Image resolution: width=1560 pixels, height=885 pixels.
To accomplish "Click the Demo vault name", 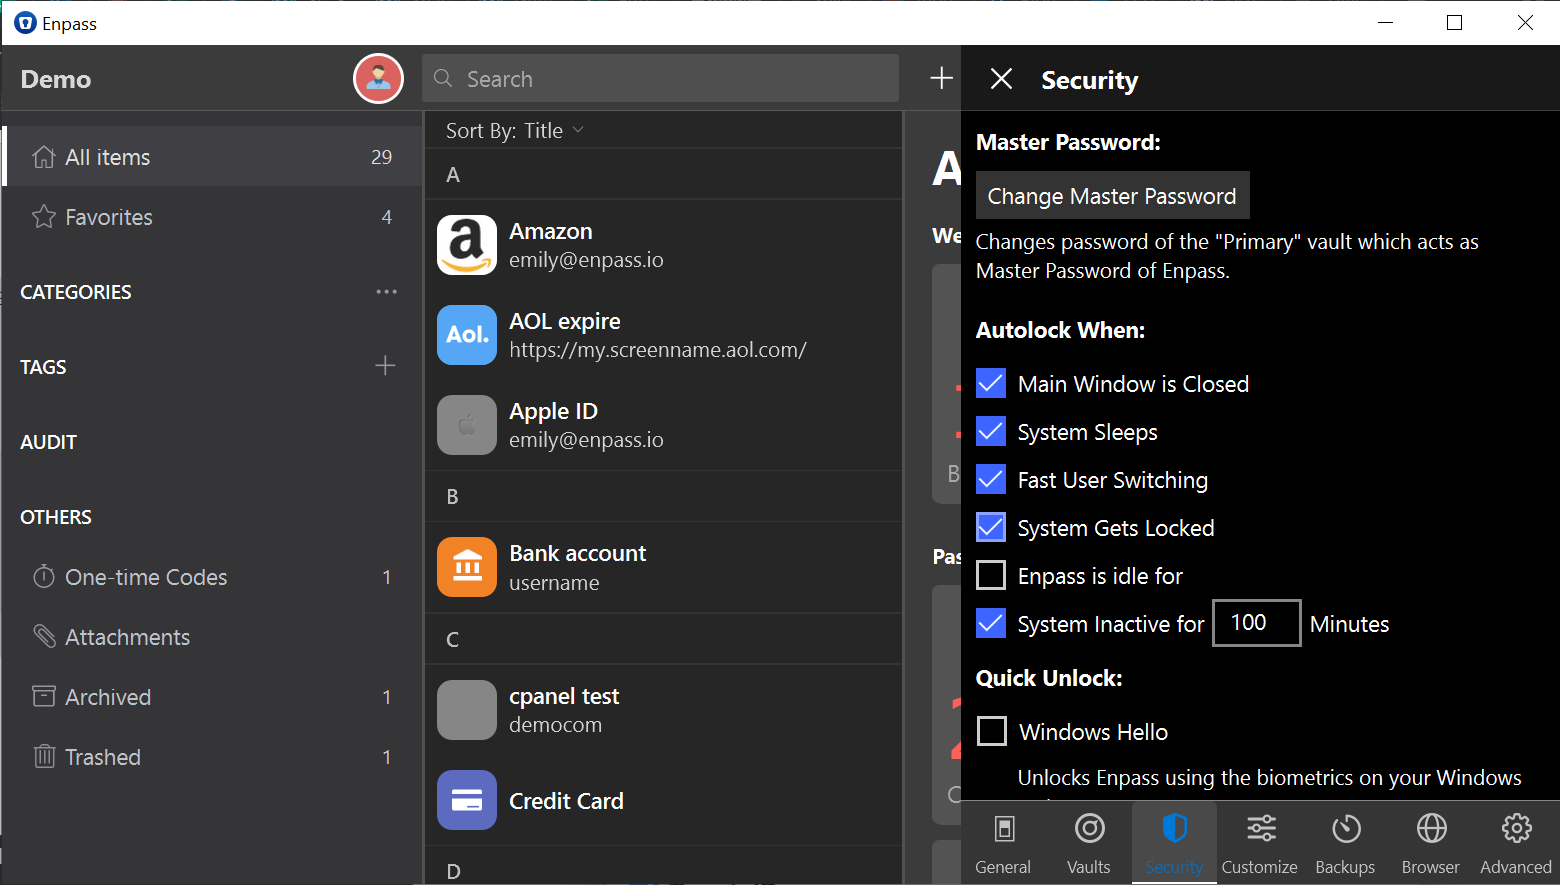I will pos(56,79).
